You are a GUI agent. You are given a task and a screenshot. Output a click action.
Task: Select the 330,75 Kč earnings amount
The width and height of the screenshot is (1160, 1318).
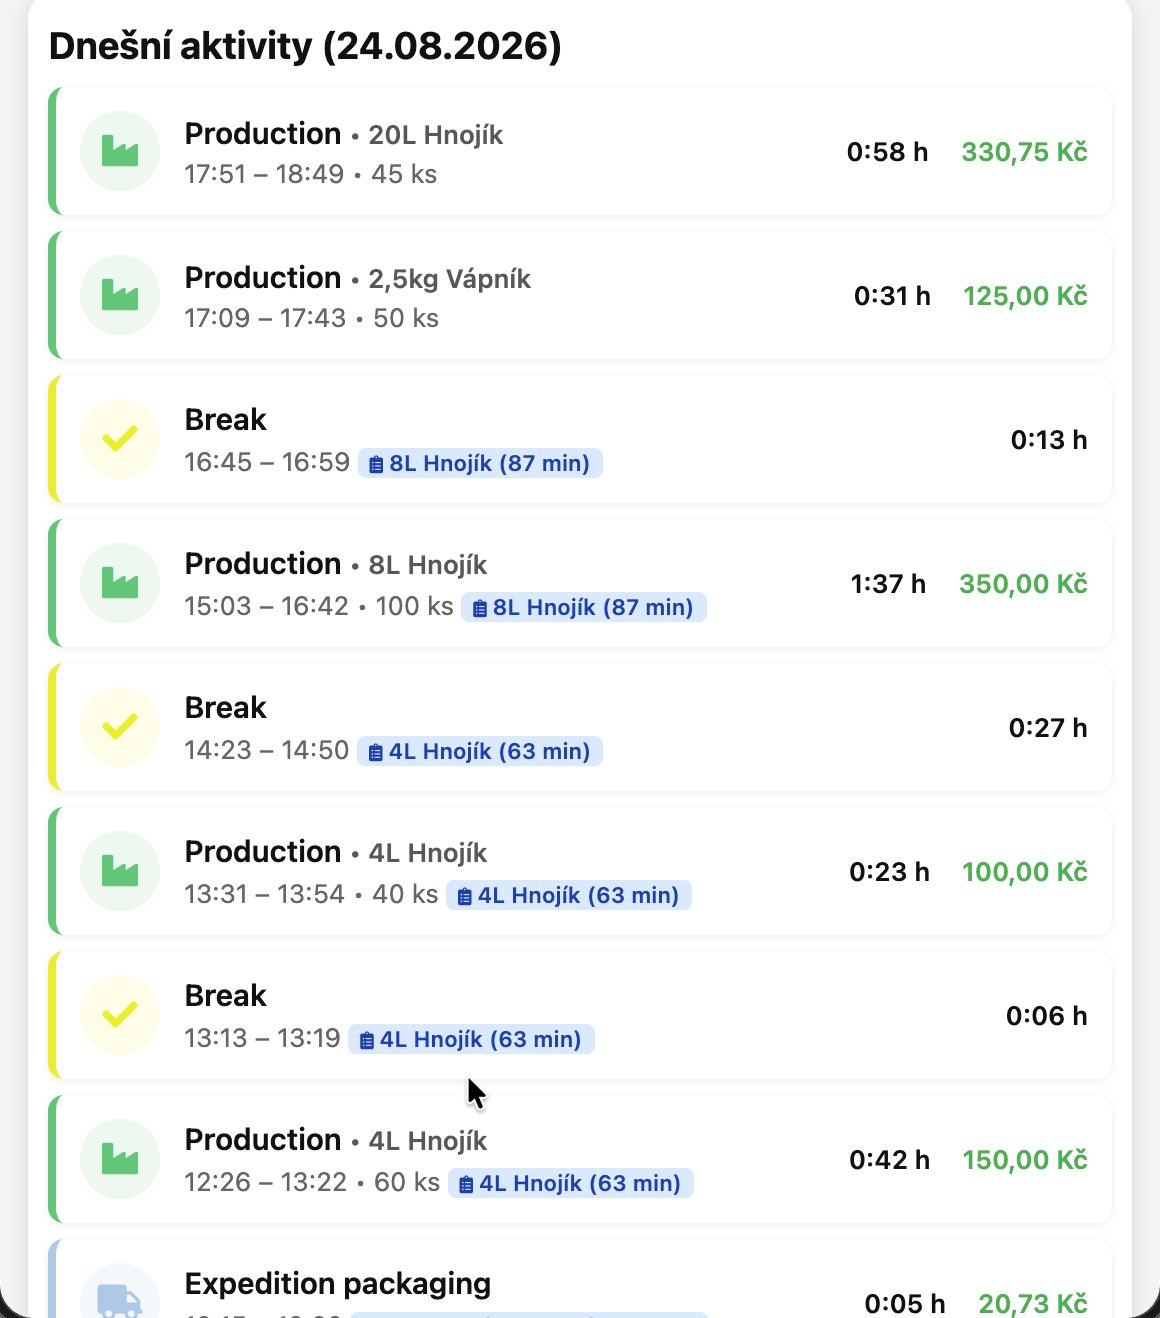pyautogui.click(x=1024, y=152)
